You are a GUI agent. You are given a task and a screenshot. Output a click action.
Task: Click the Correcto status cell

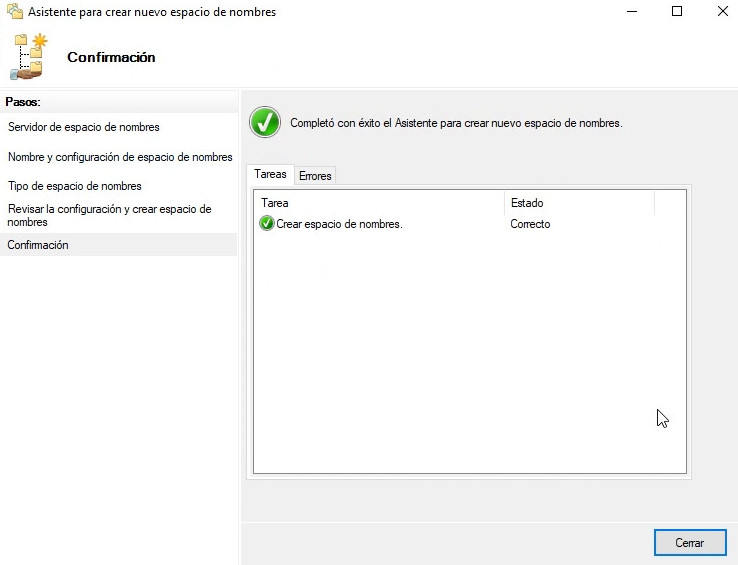tap(530, 224)
